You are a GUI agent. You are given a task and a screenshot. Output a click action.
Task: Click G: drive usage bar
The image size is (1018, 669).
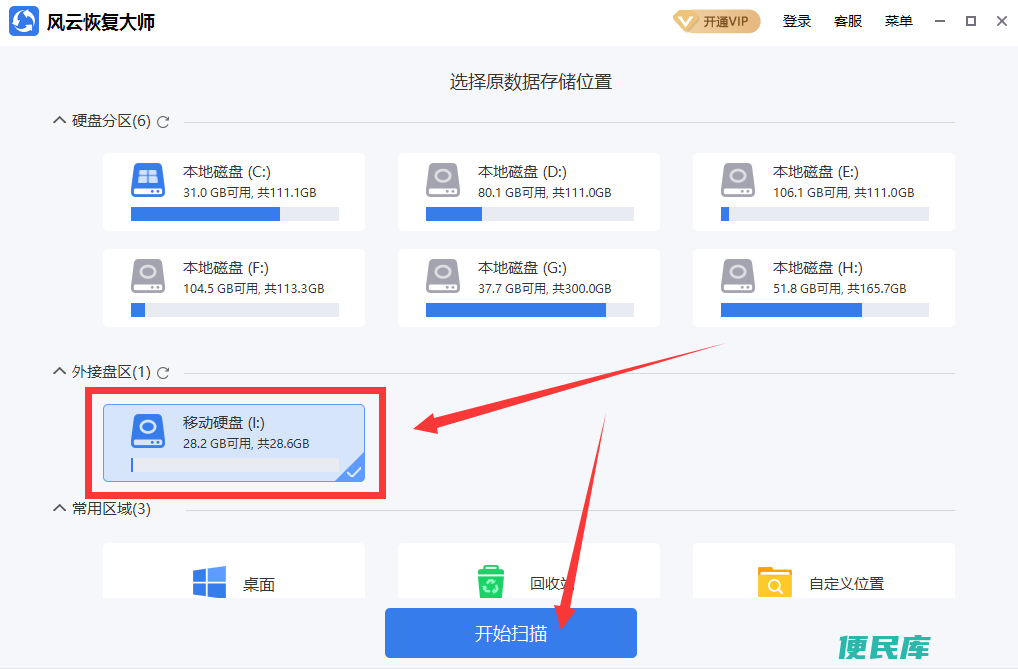click(530, 310)
